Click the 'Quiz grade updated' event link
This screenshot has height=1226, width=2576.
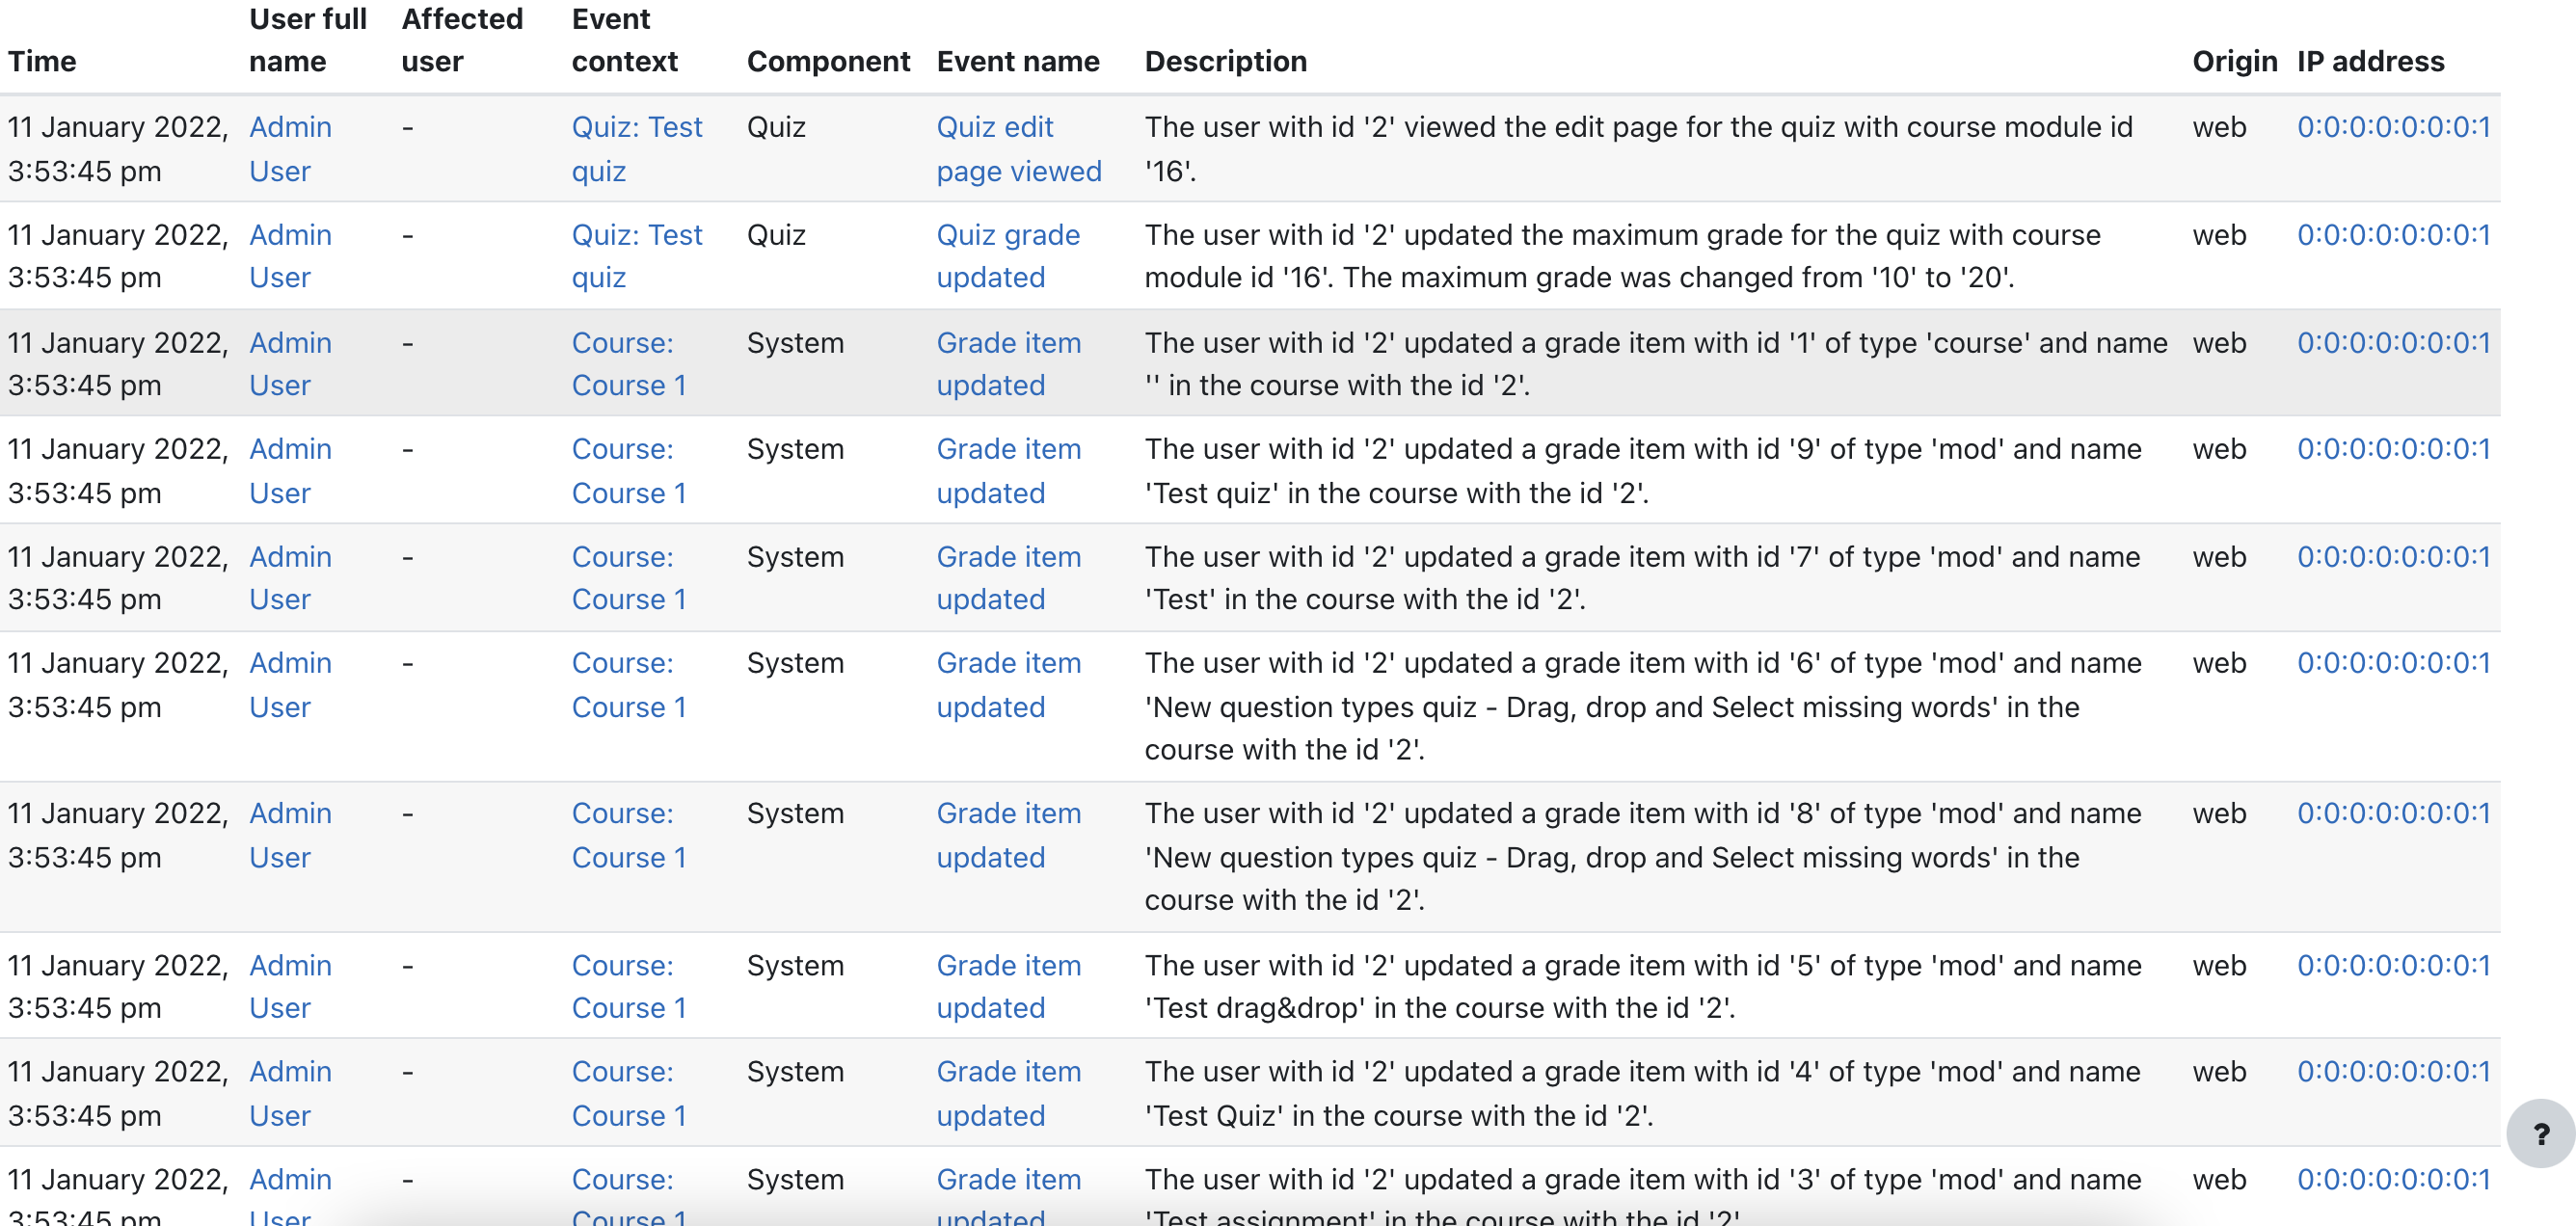point(1008,256)
